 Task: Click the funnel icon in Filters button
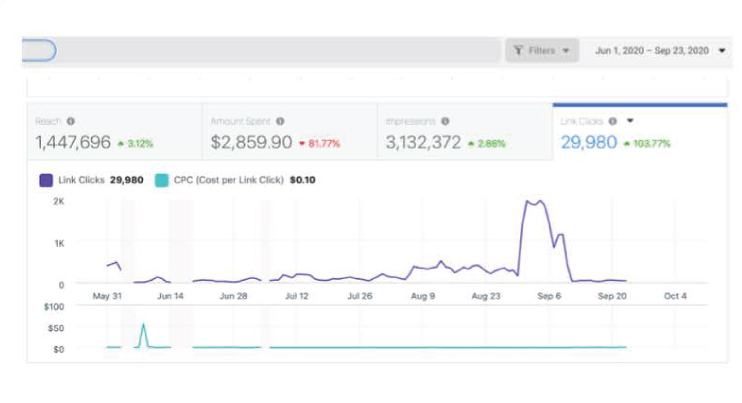click(x=518, y=50)
